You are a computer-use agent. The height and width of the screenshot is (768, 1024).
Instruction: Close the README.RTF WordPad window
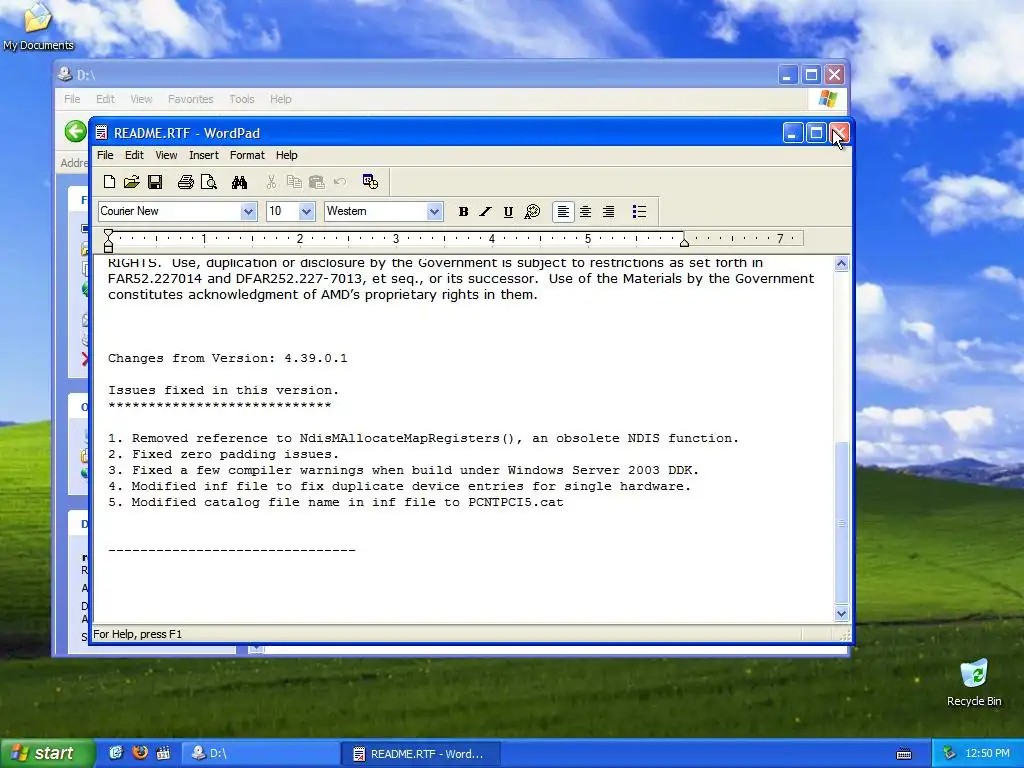tap(839, 133)
